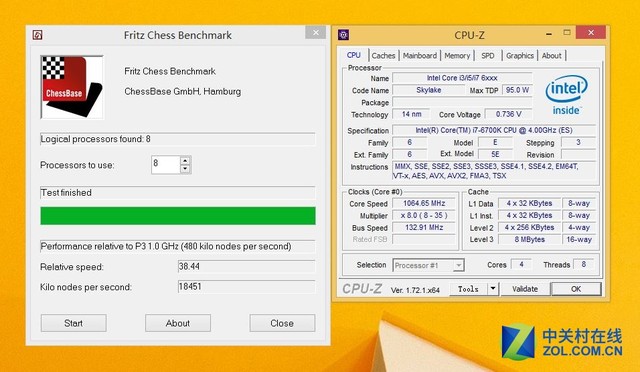Click the CPU-Z title bar icon
The height and width of the screenshot is (372, 640).
point(343,35)
